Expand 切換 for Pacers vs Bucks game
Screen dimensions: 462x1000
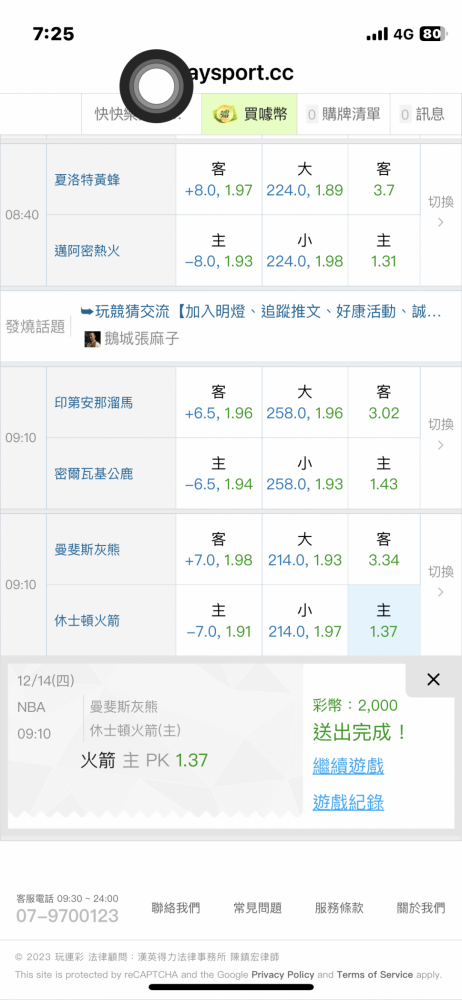click(x=441, y=438)
